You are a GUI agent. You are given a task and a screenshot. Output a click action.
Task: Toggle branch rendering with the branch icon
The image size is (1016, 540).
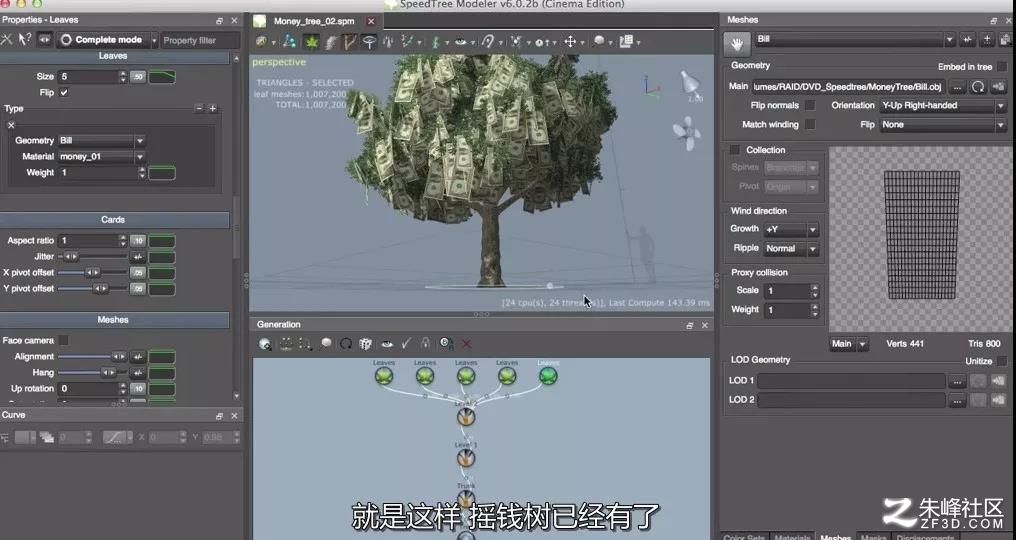point(350,42)
